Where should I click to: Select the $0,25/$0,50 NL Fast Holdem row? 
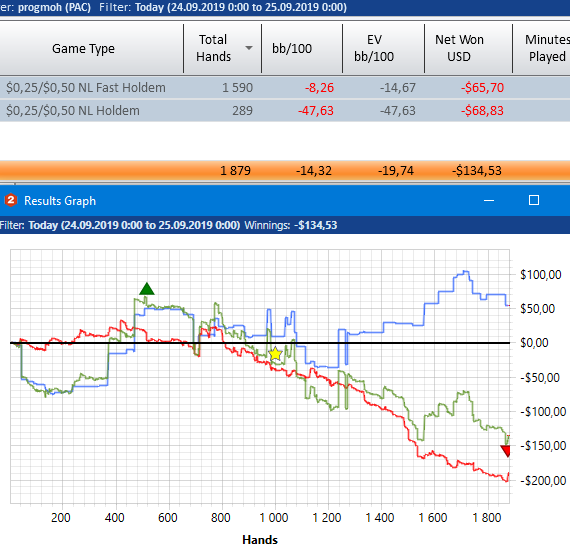[285, 87]
